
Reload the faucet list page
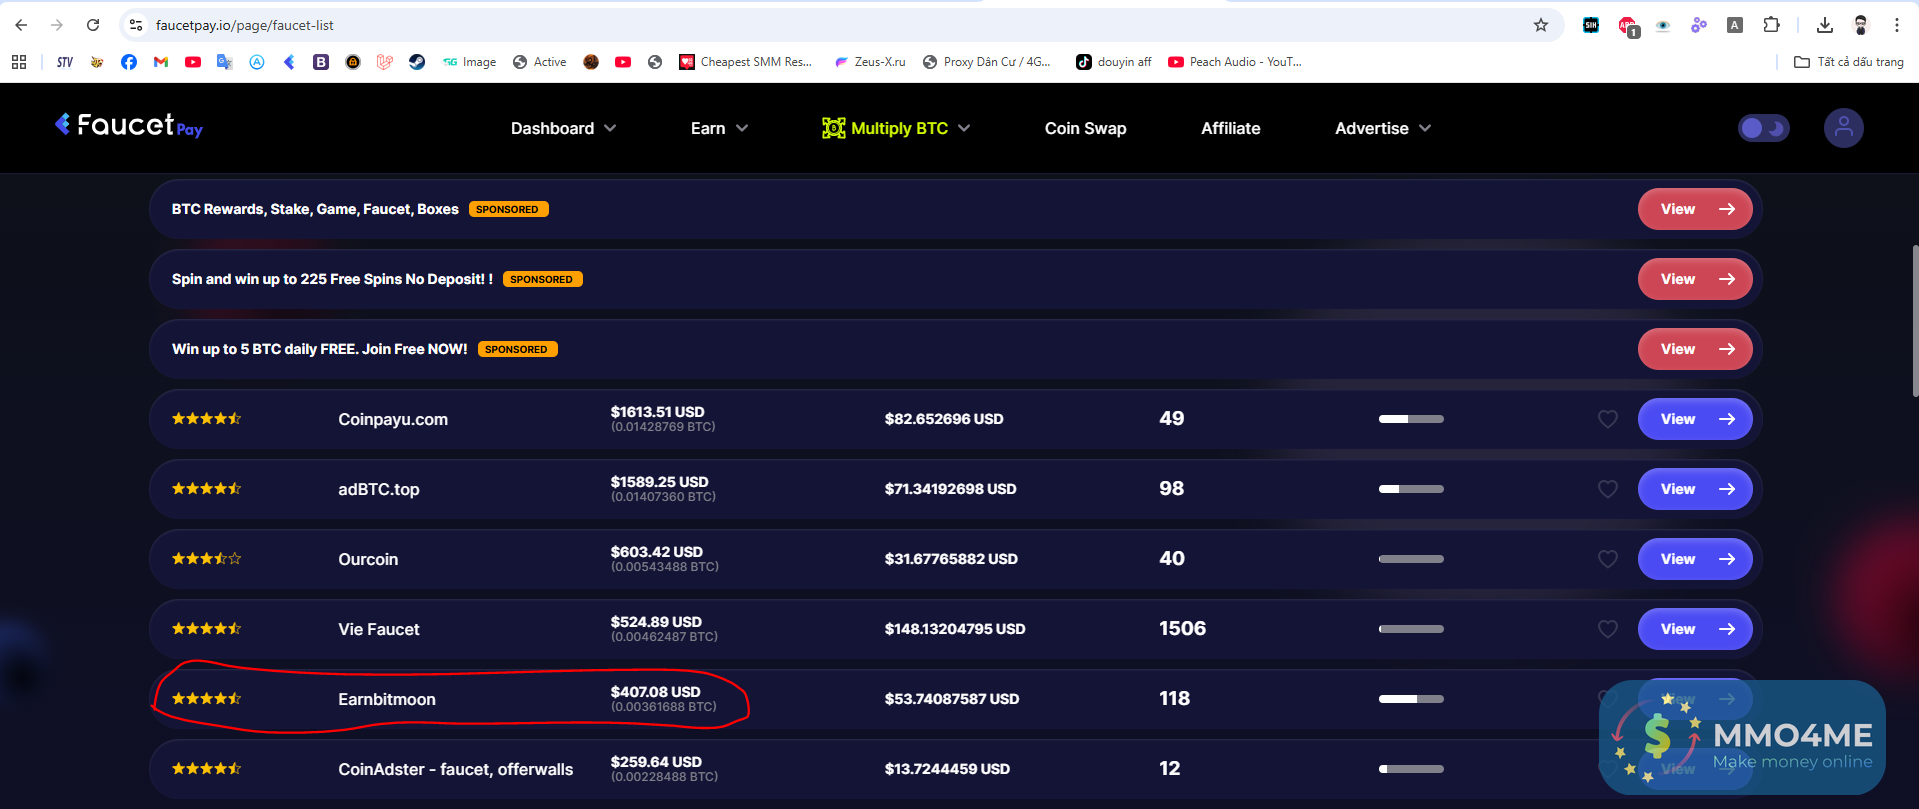click(93, 25)
